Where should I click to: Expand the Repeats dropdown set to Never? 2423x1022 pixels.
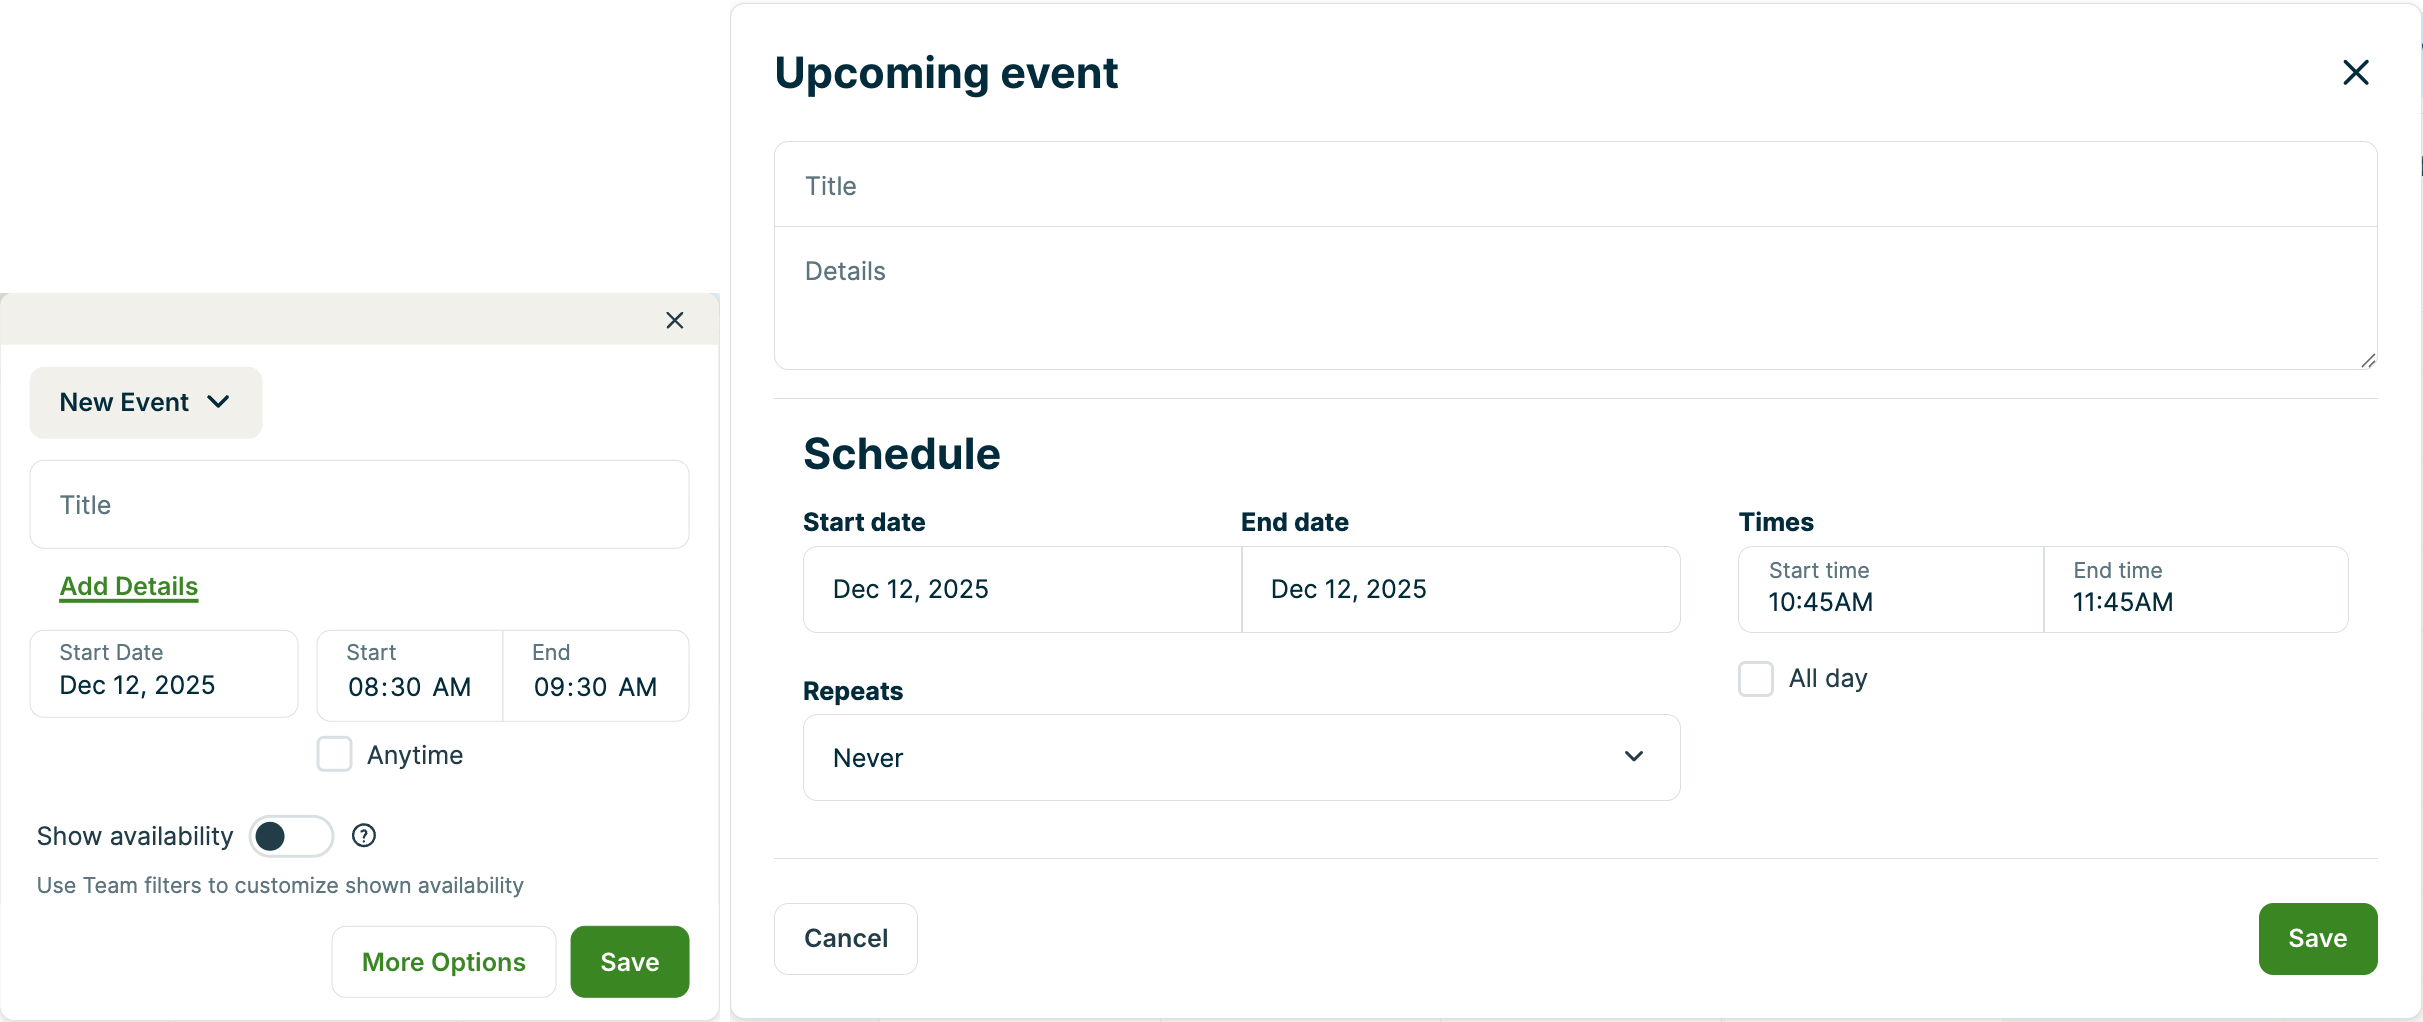(1240, 757)
